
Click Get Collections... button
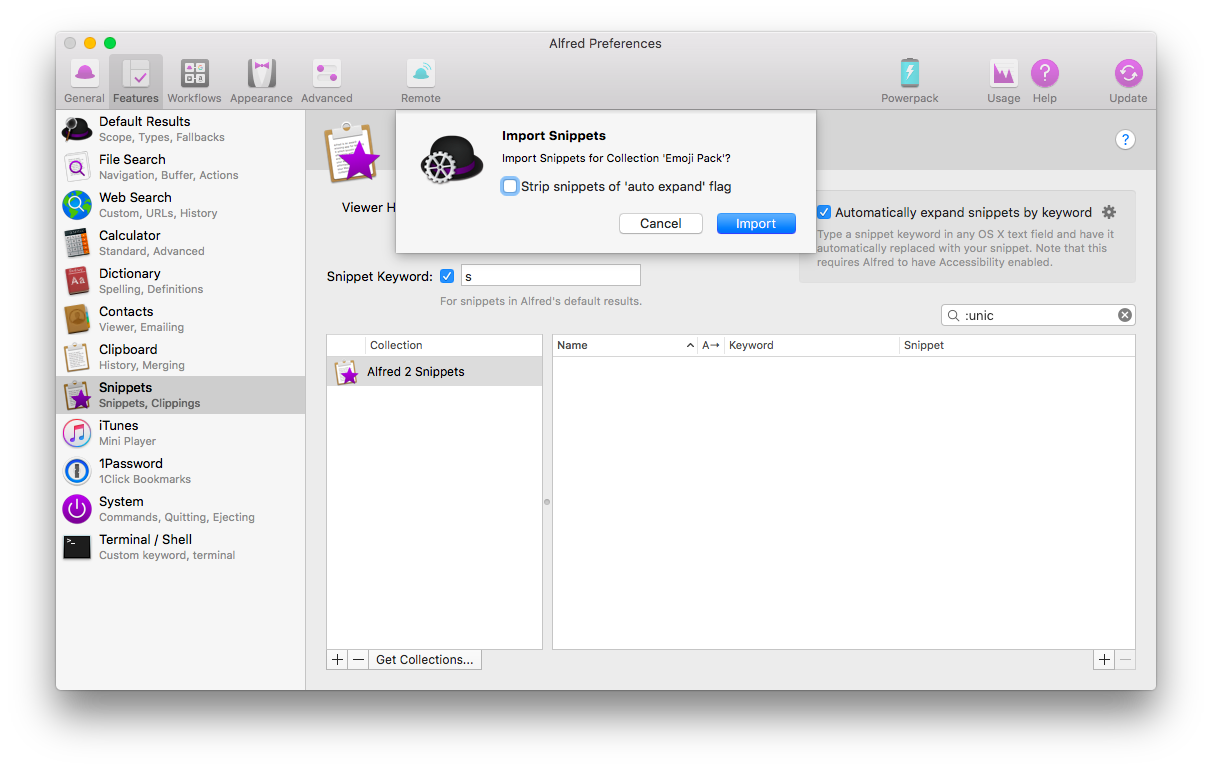(x=425, y=659)
